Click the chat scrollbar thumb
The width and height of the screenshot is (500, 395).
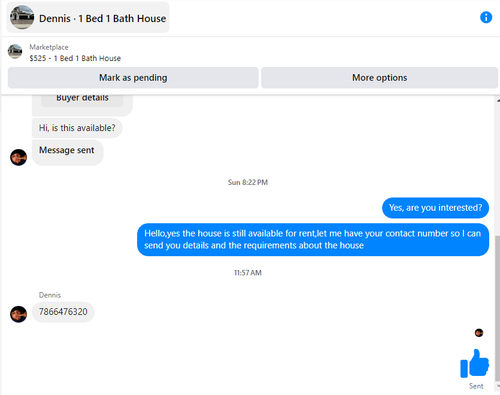497,308
